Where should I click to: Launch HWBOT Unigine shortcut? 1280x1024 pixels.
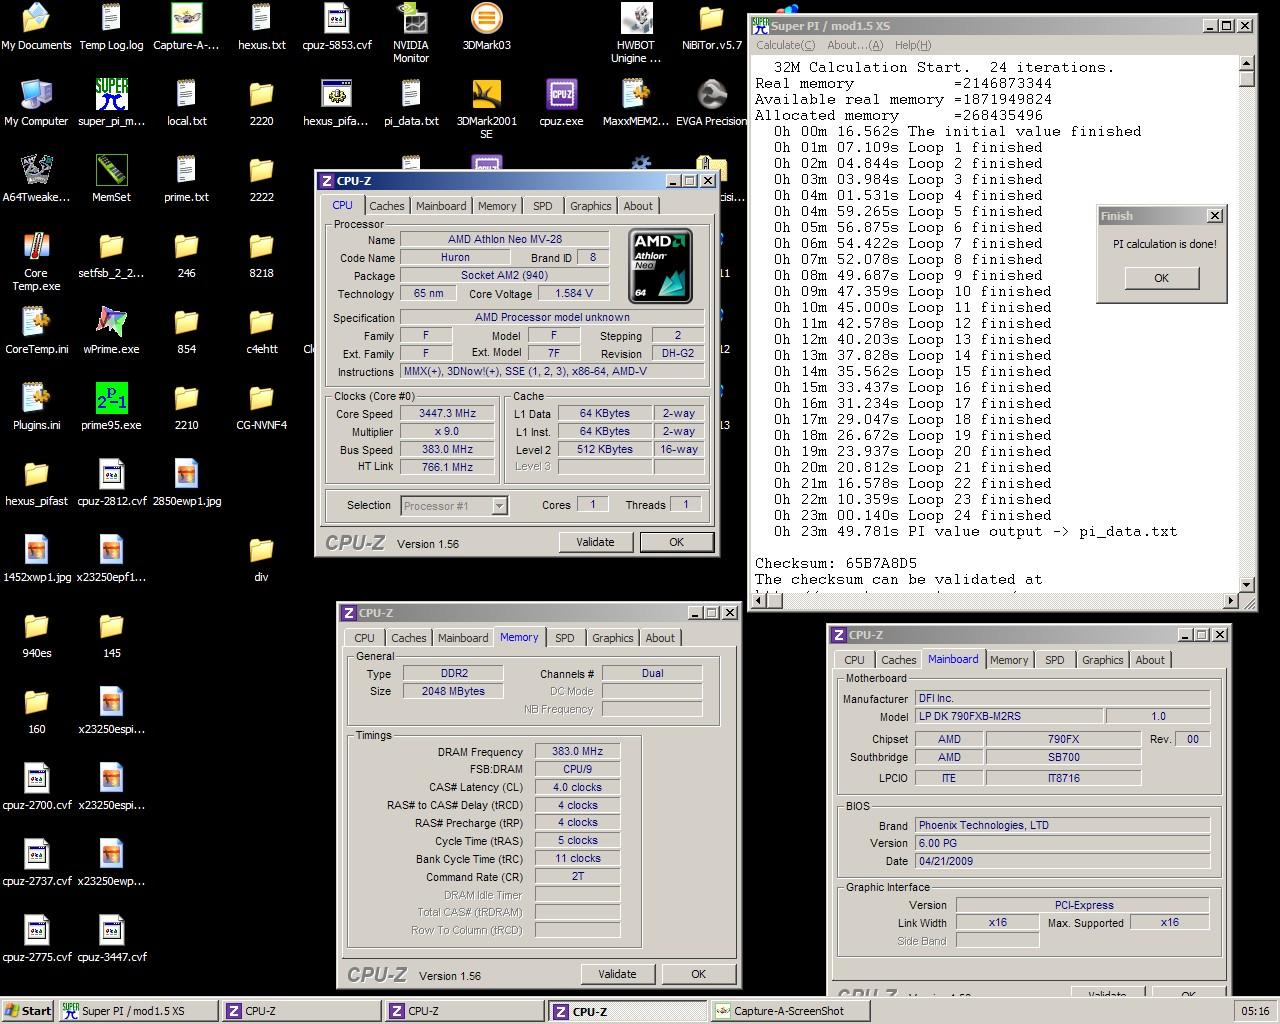click(x=636, y=34)
